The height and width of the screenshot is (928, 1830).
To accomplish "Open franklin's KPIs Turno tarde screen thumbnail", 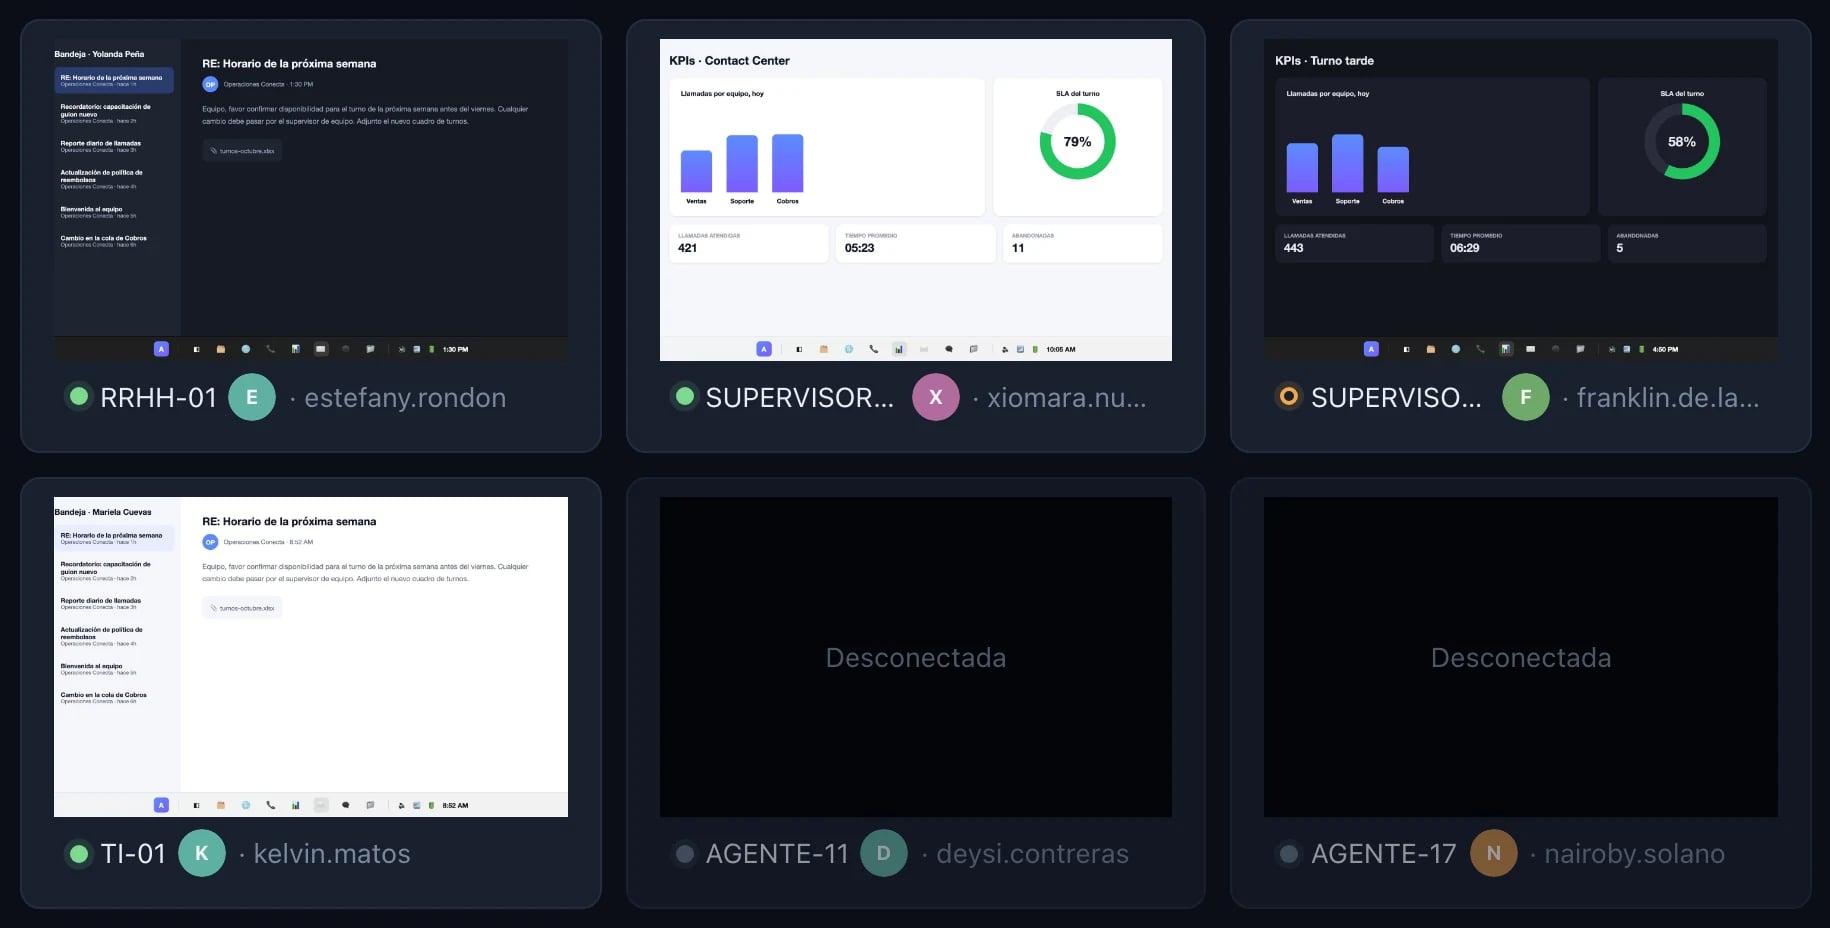I will 1521,200.
